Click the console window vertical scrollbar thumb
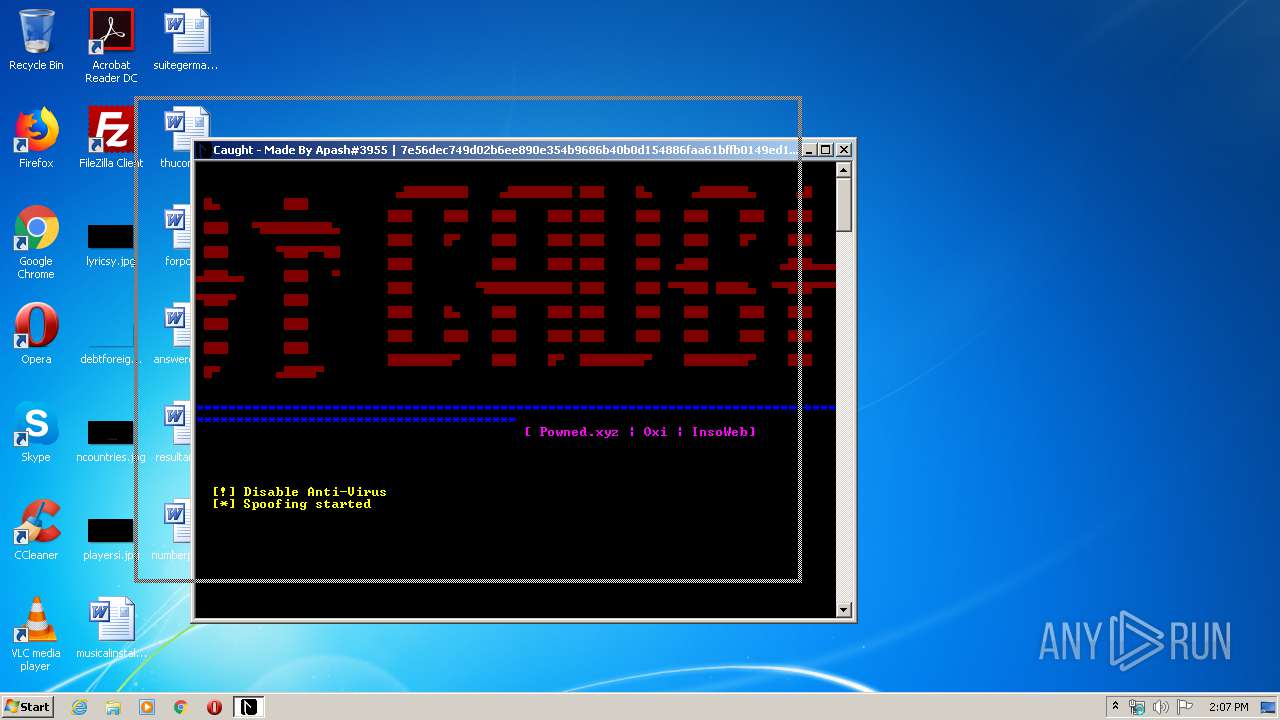This screenshot has height=720, width=1280. (844, 205)
